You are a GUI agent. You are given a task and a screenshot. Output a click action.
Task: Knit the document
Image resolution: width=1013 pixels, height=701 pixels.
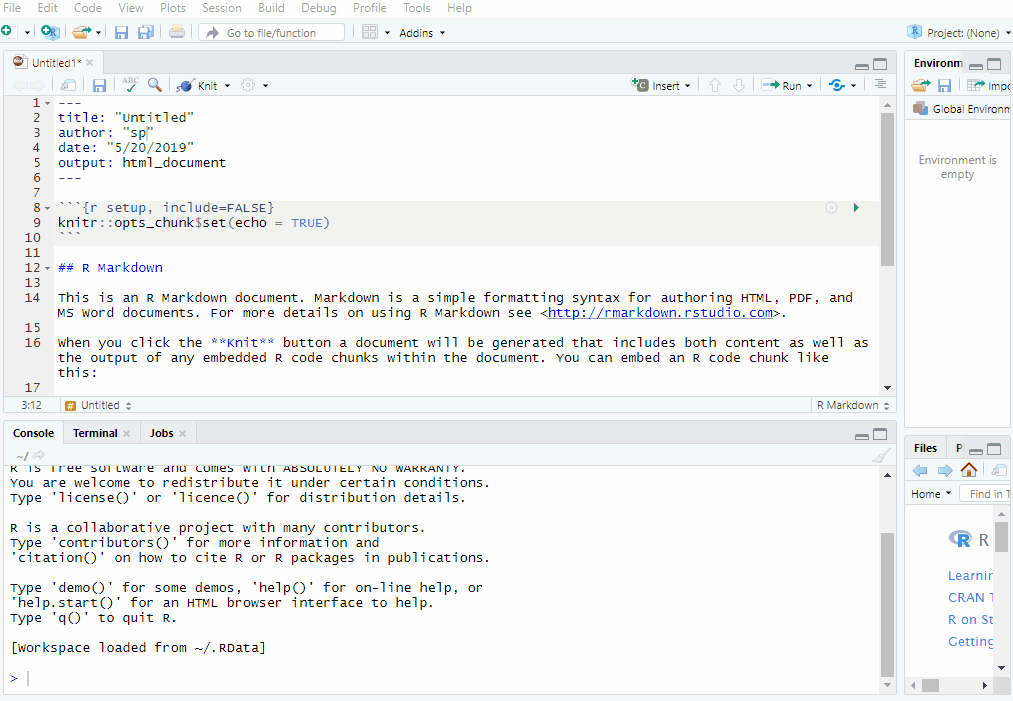click(198, 86)
